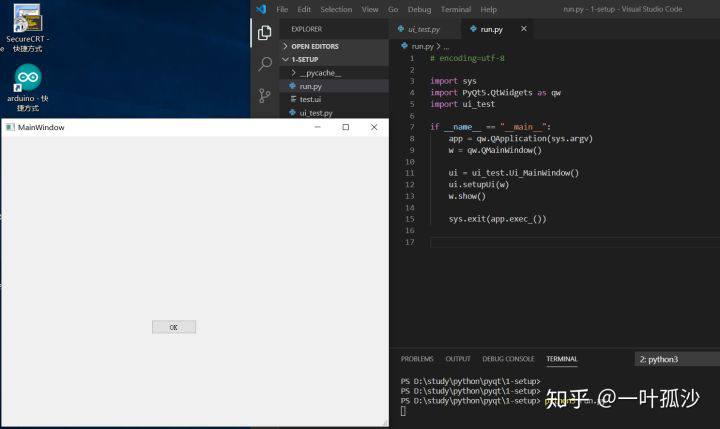The image size is (720, 429).
Task: Minimize the MainWindow window
Action: click(317, 127)
